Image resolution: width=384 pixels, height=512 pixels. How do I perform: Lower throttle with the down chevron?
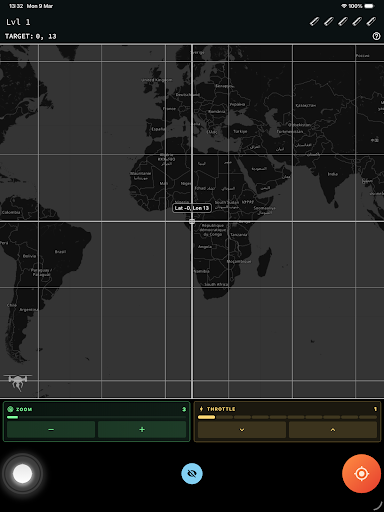click(x=242, y=430)
